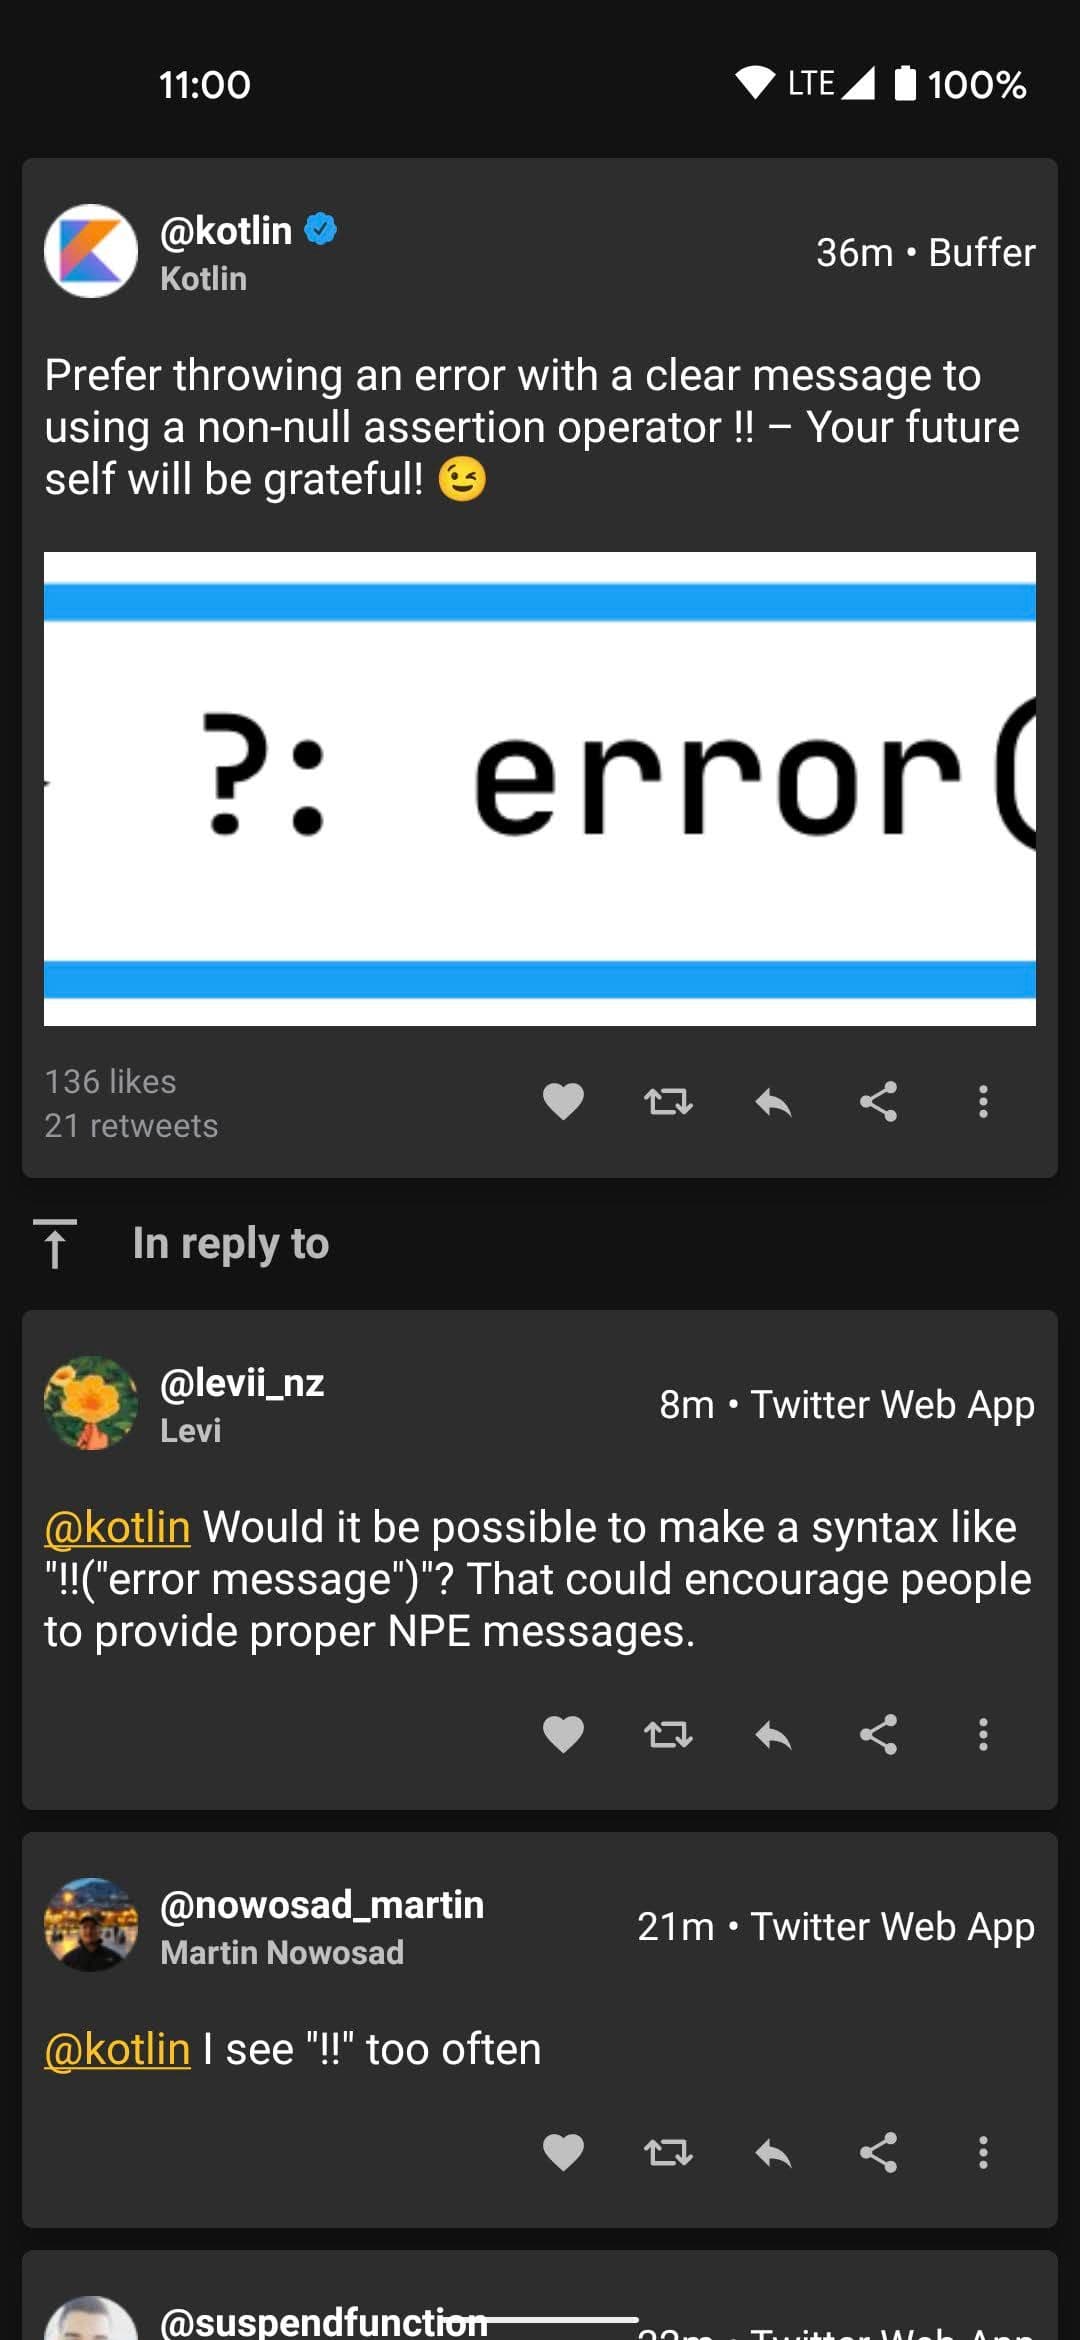Reply to Levi's tweet
The height and width of the screenshot is (2340, 1080).
coord(772,1735)
